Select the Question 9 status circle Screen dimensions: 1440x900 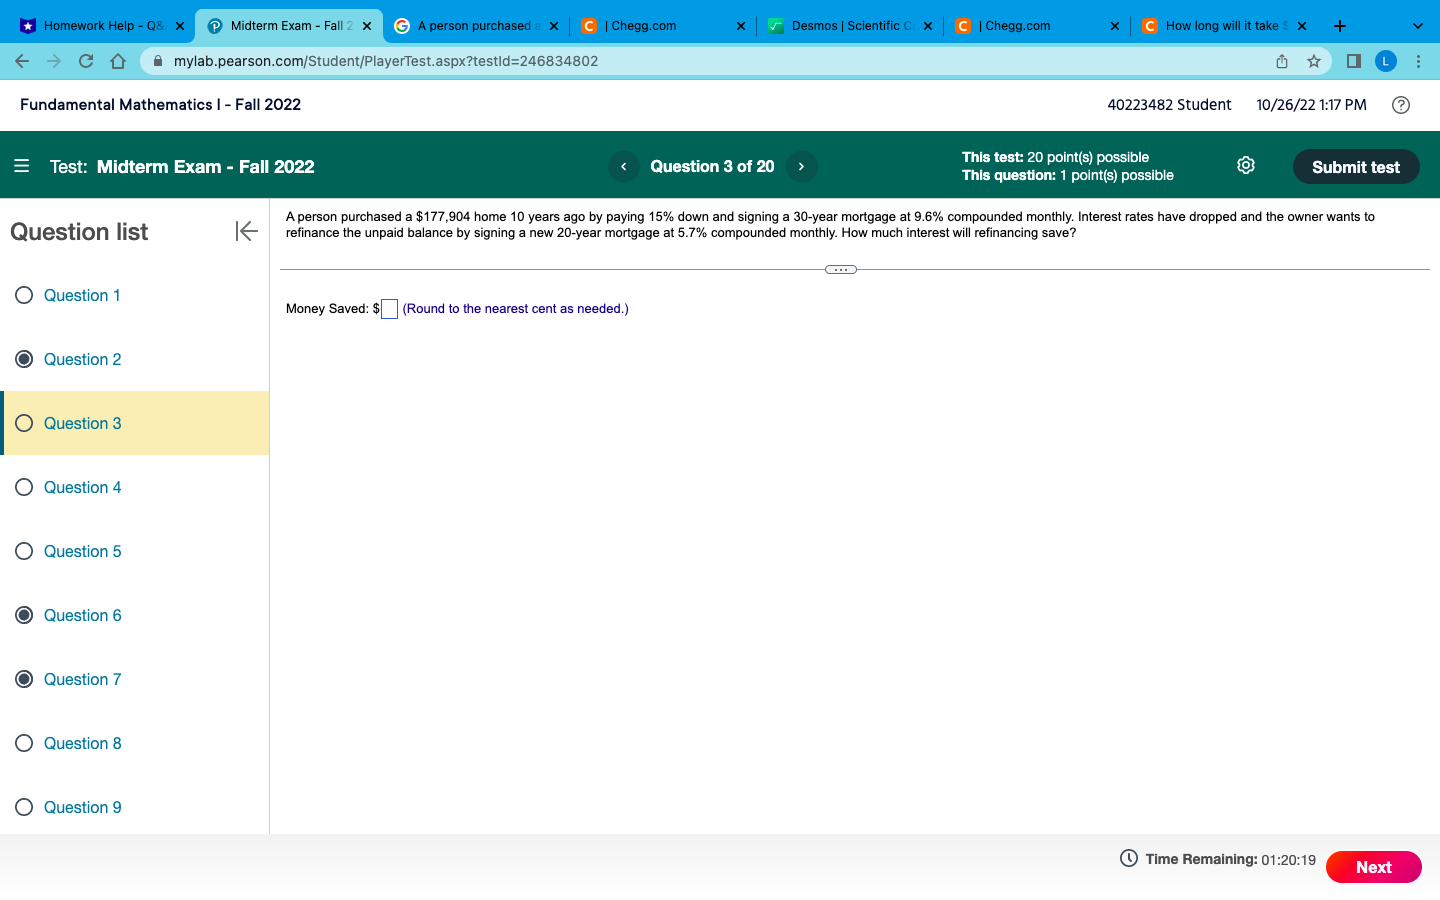point(23,807)
